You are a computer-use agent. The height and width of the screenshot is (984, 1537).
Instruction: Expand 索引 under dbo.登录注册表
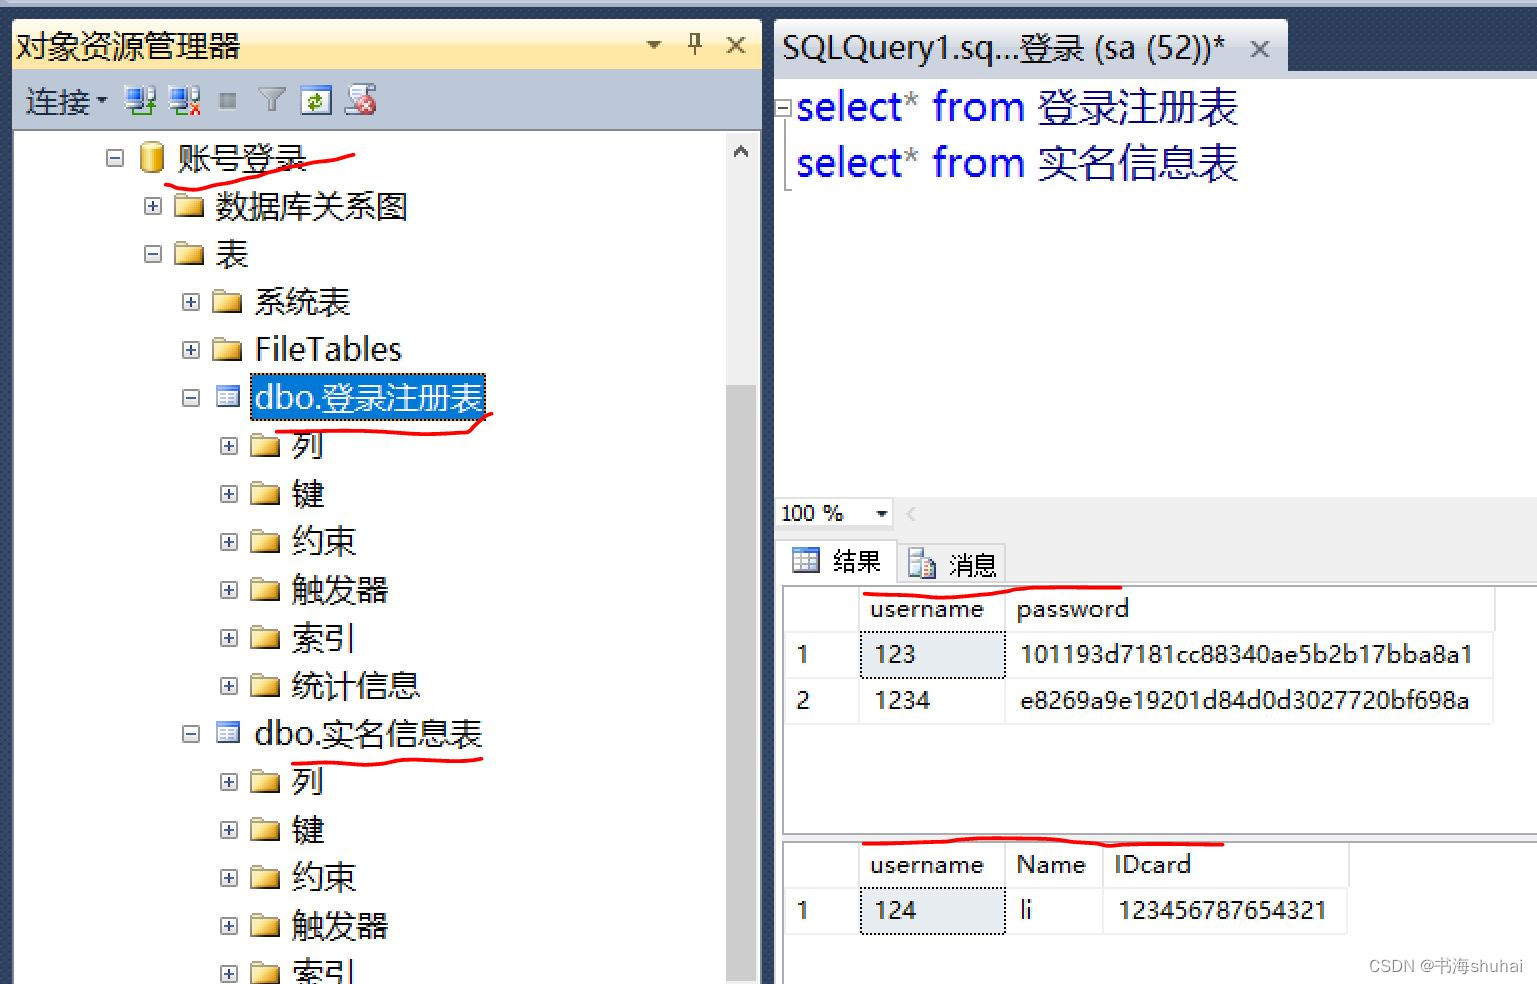[x=229, y=638]
